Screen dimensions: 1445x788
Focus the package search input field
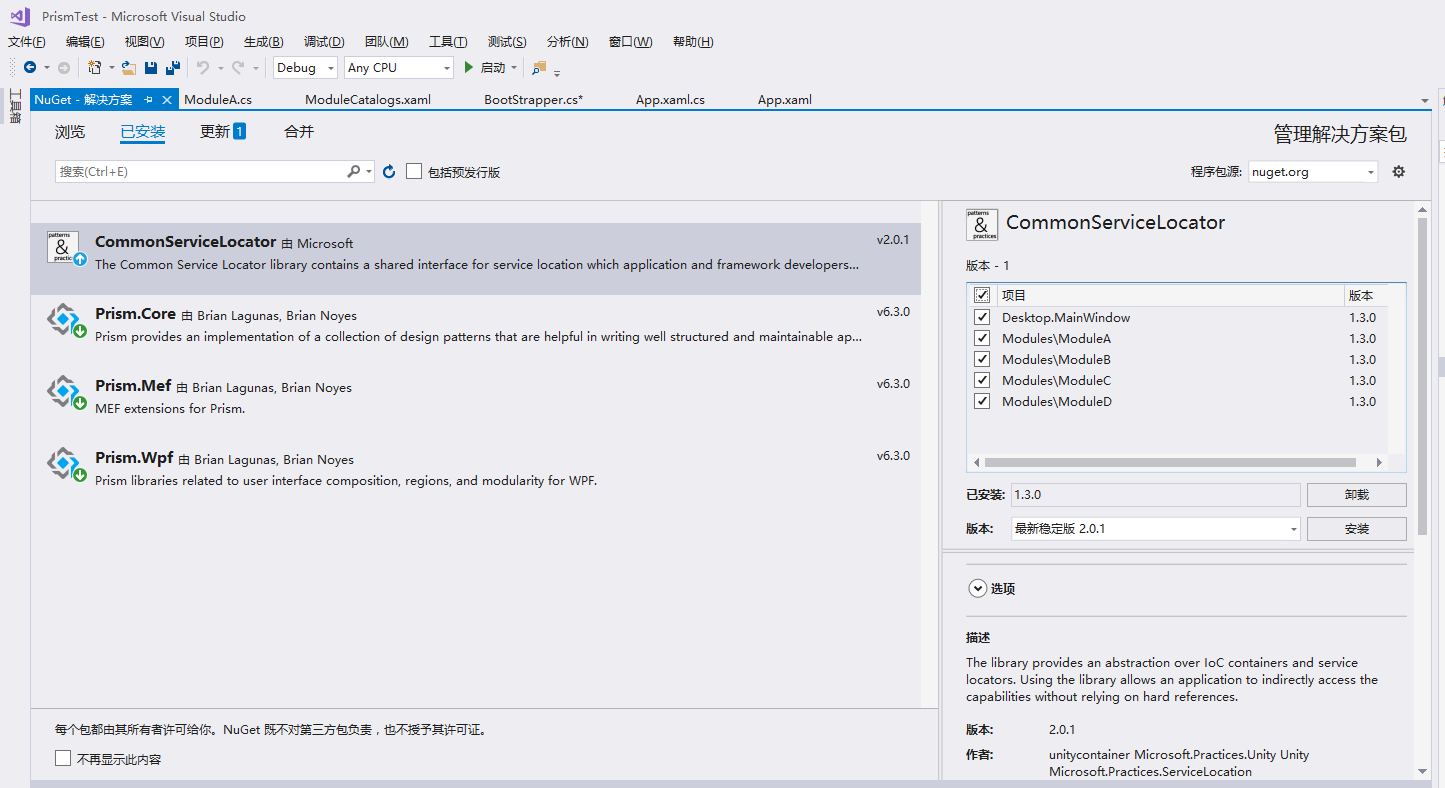coord(200,172)
